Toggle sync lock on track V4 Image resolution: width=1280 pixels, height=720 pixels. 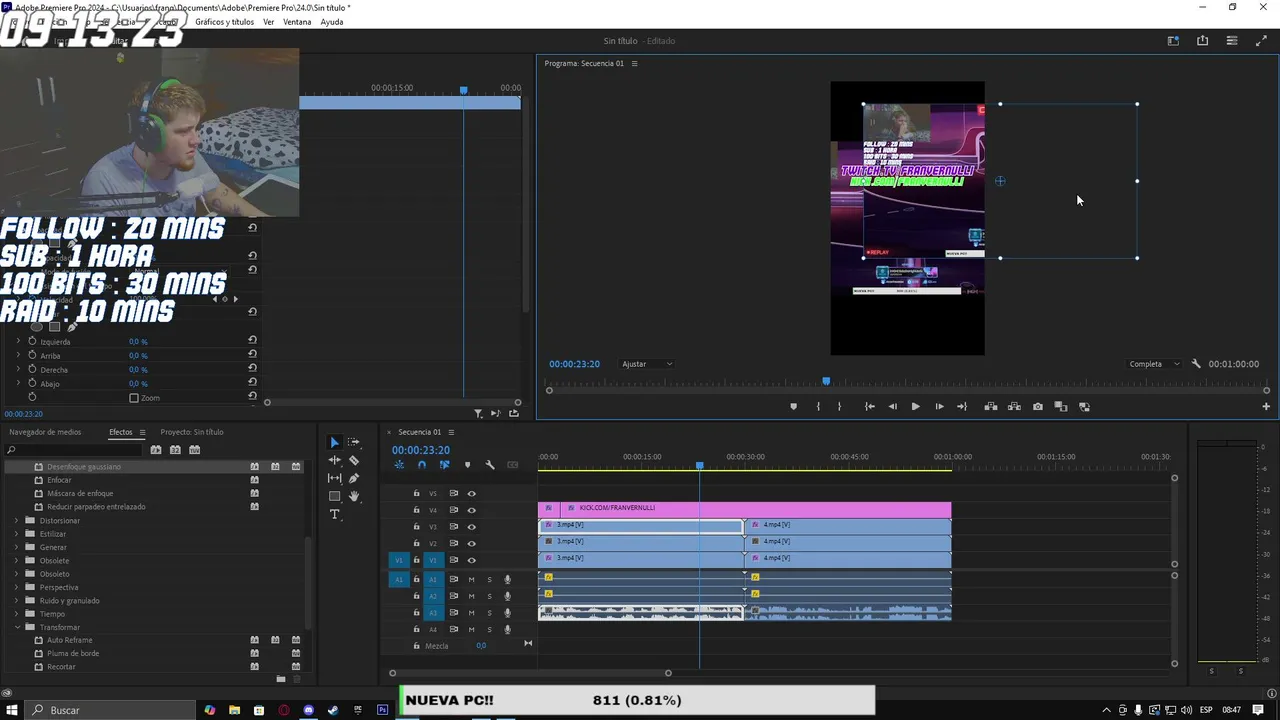[x=453, y=510]
